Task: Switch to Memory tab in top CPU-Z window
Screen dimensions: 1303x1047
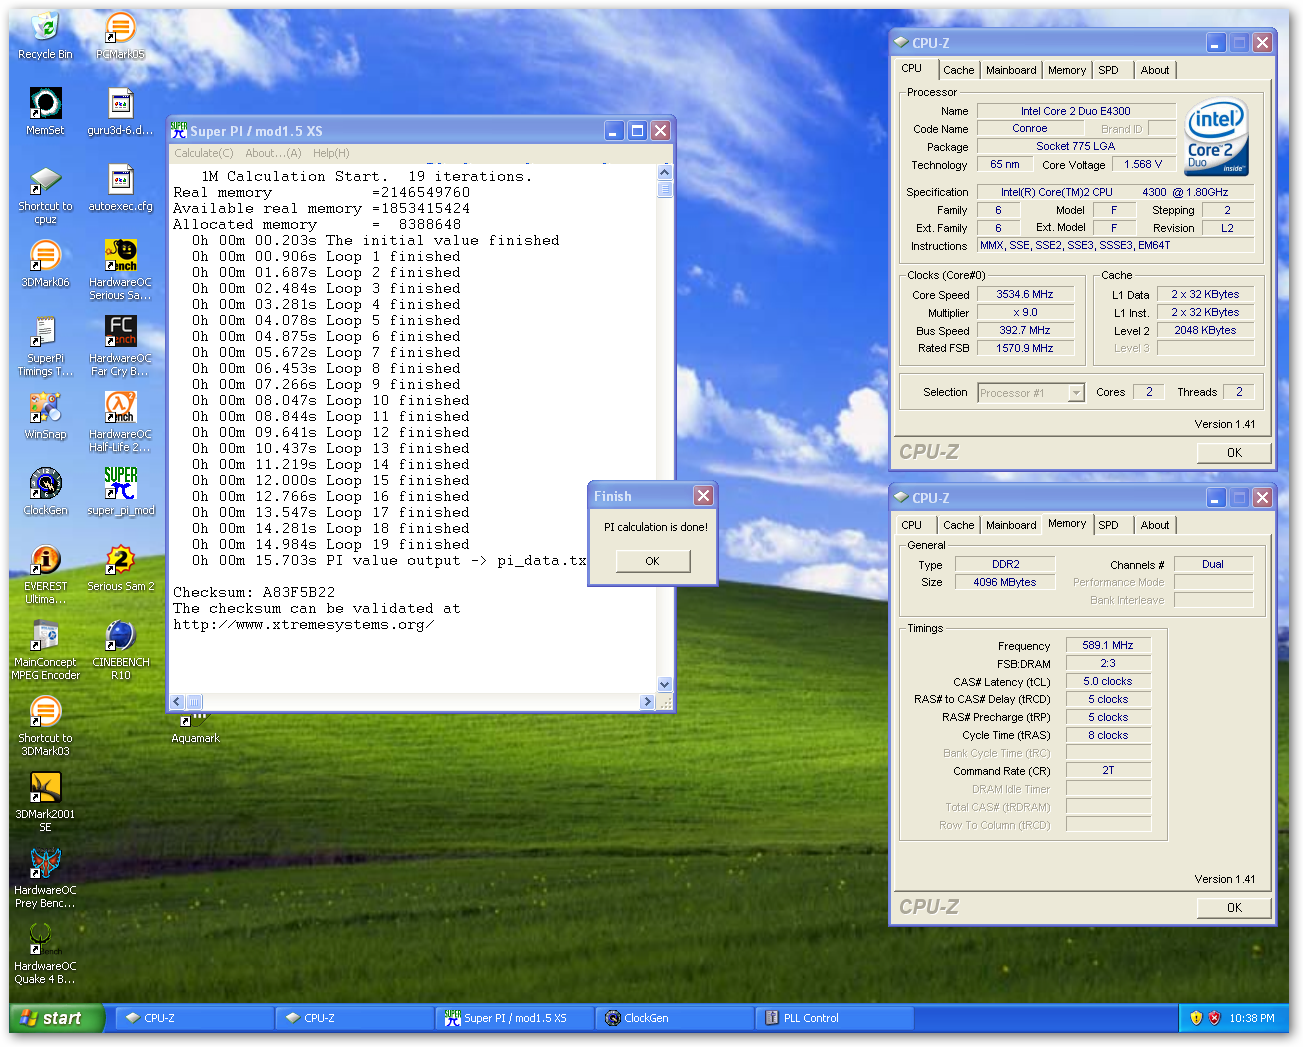Action: [x=1067, y=70]
